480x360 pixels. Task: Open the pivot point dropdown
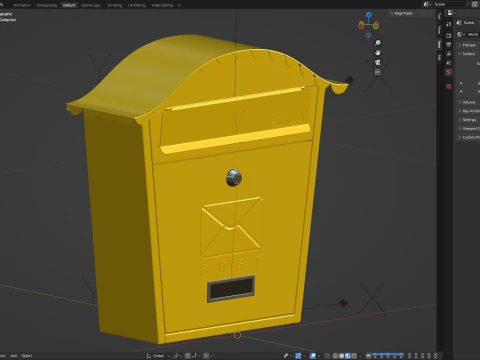178,356
